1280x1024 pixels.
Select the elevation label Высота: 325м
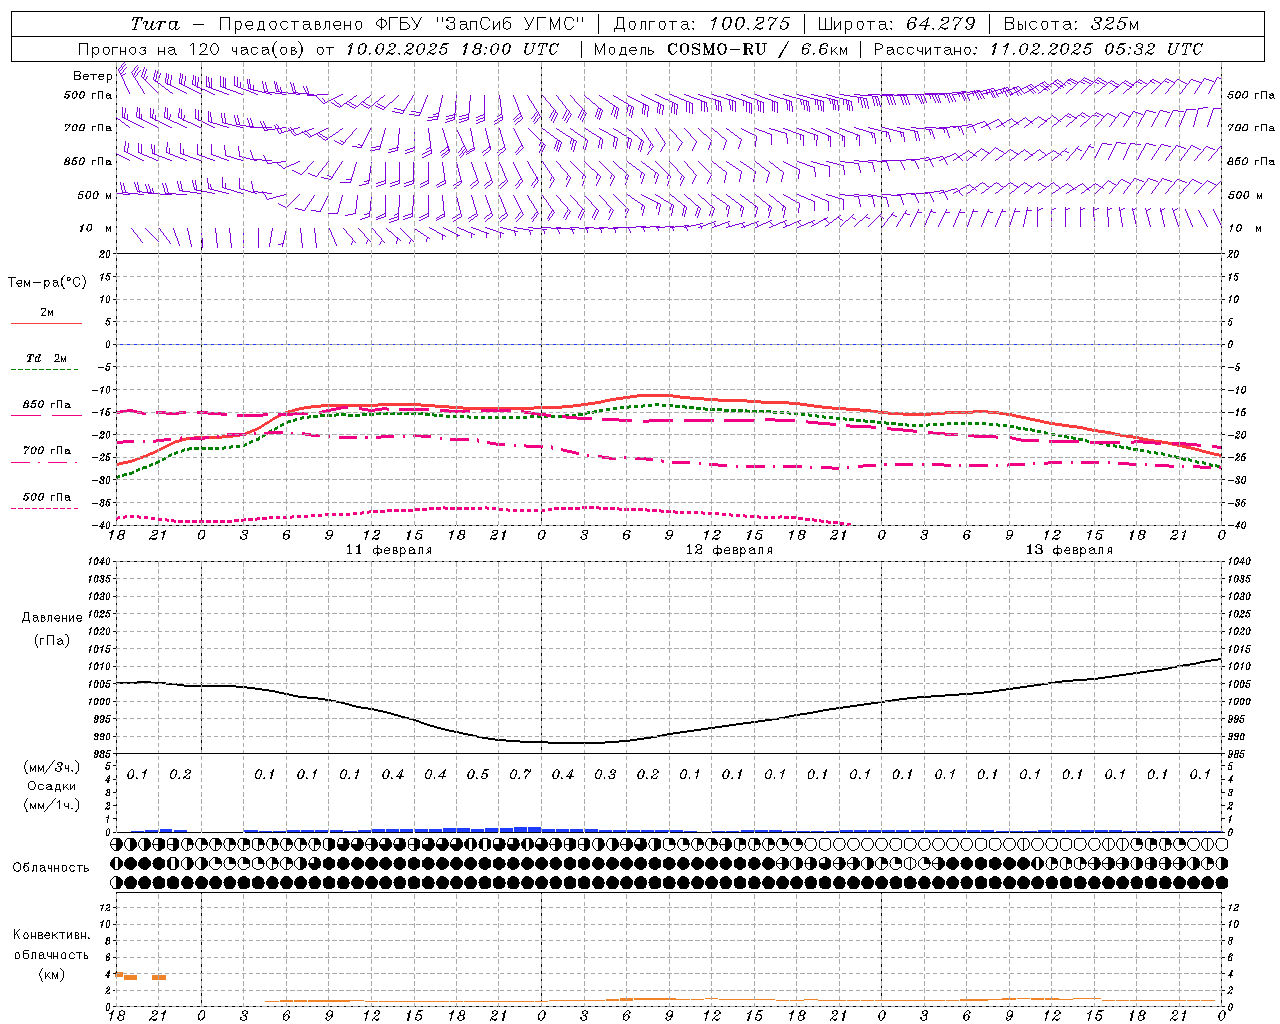click(1071, 24)
